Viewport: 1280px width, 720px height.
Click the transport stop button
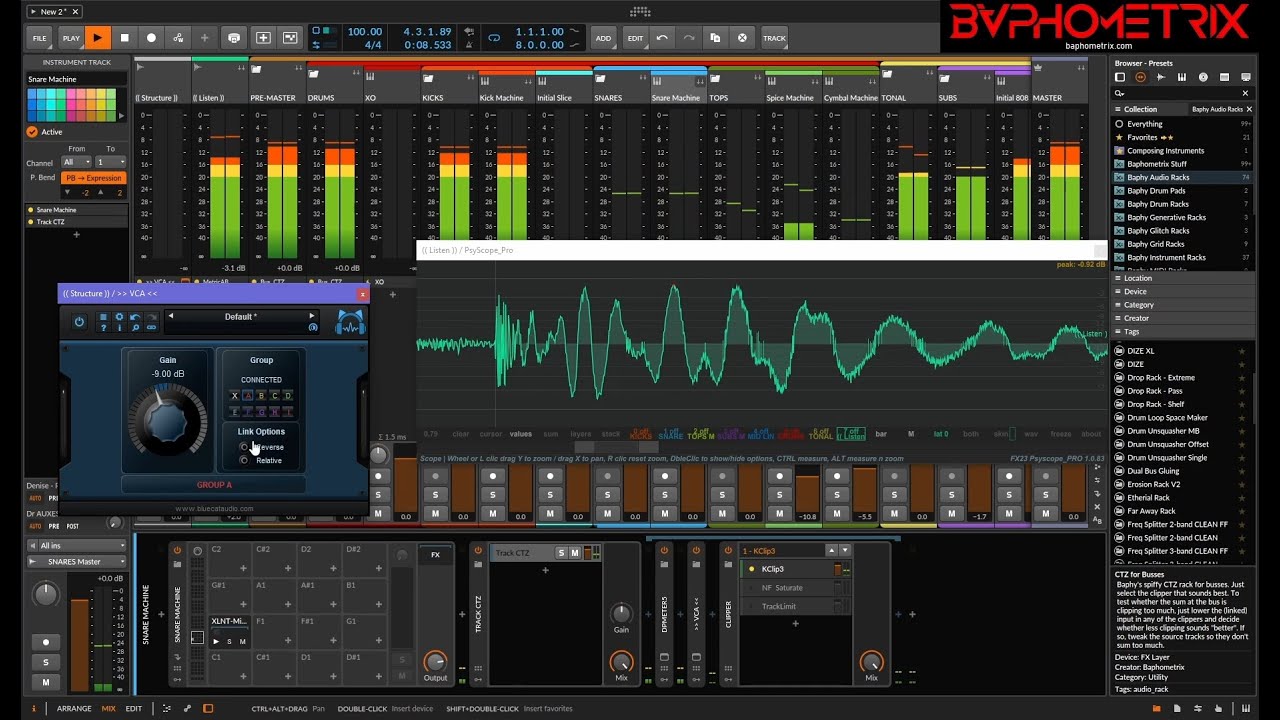124,38
